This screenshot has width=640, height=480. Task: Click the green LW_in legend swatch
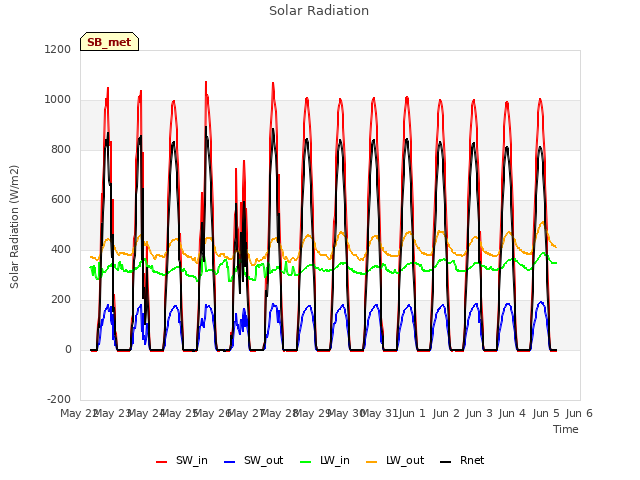click(305, 462)
